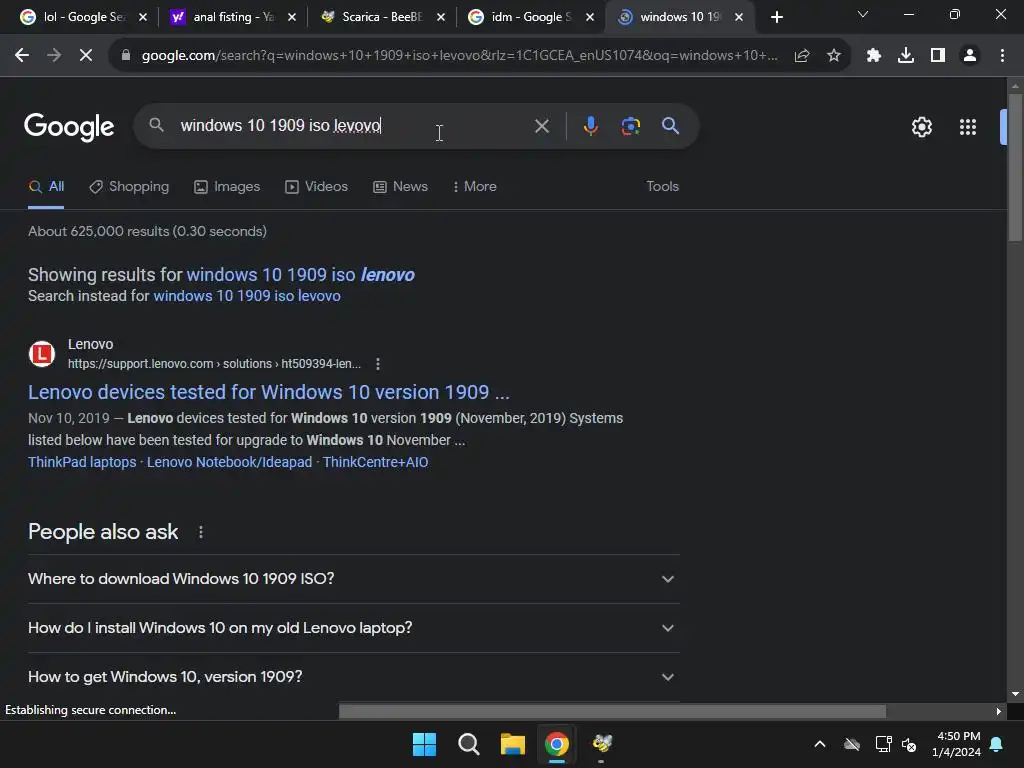1024x768 pixels.
Task: Switch to the Yahoo search tab
Action: (232, 17)
